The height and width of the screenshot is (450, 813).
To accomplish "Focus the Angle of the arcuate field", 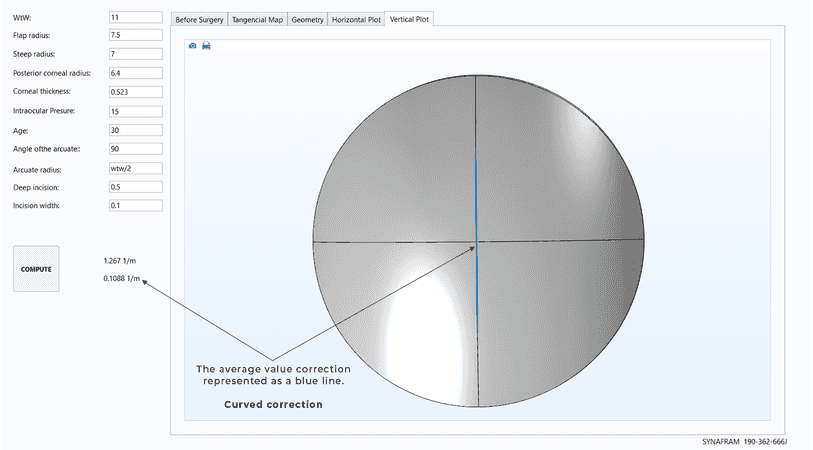I will click(136, 149).
